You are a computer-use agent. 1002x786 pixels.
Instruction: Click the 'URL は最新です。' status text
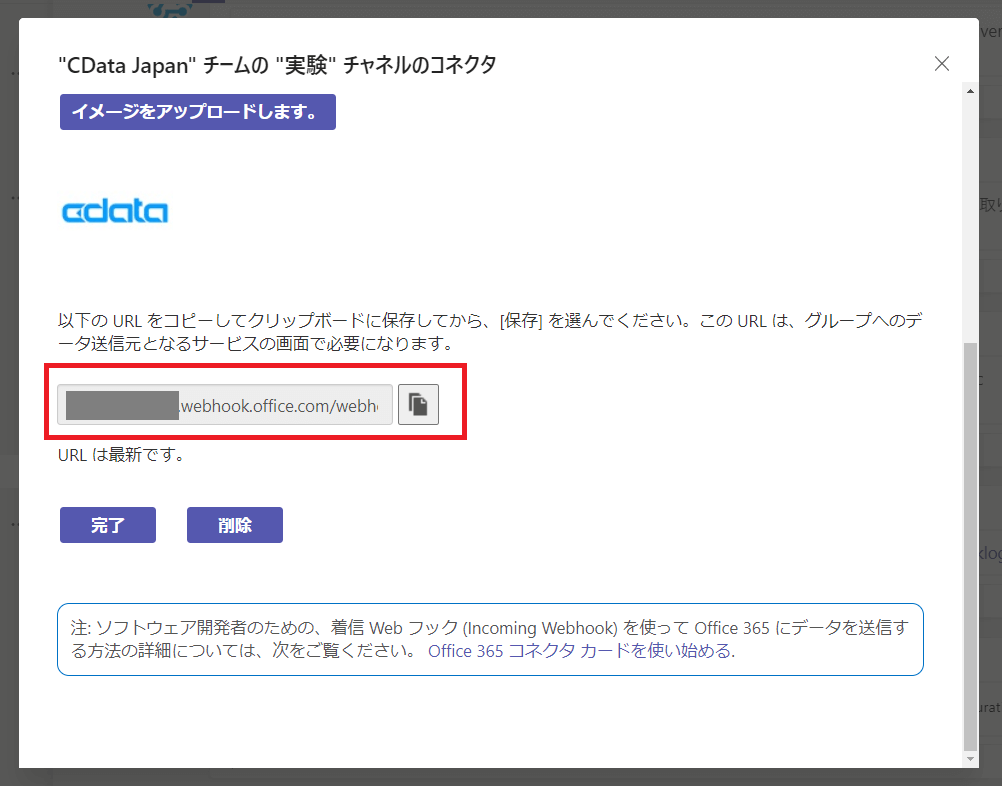pos(121,455)
